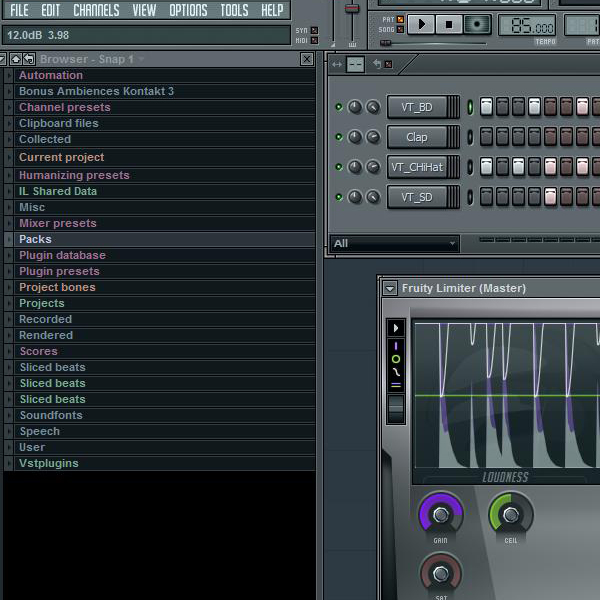Mute the VT_SD channel LED
600x600 pixels.
[339, 197]
